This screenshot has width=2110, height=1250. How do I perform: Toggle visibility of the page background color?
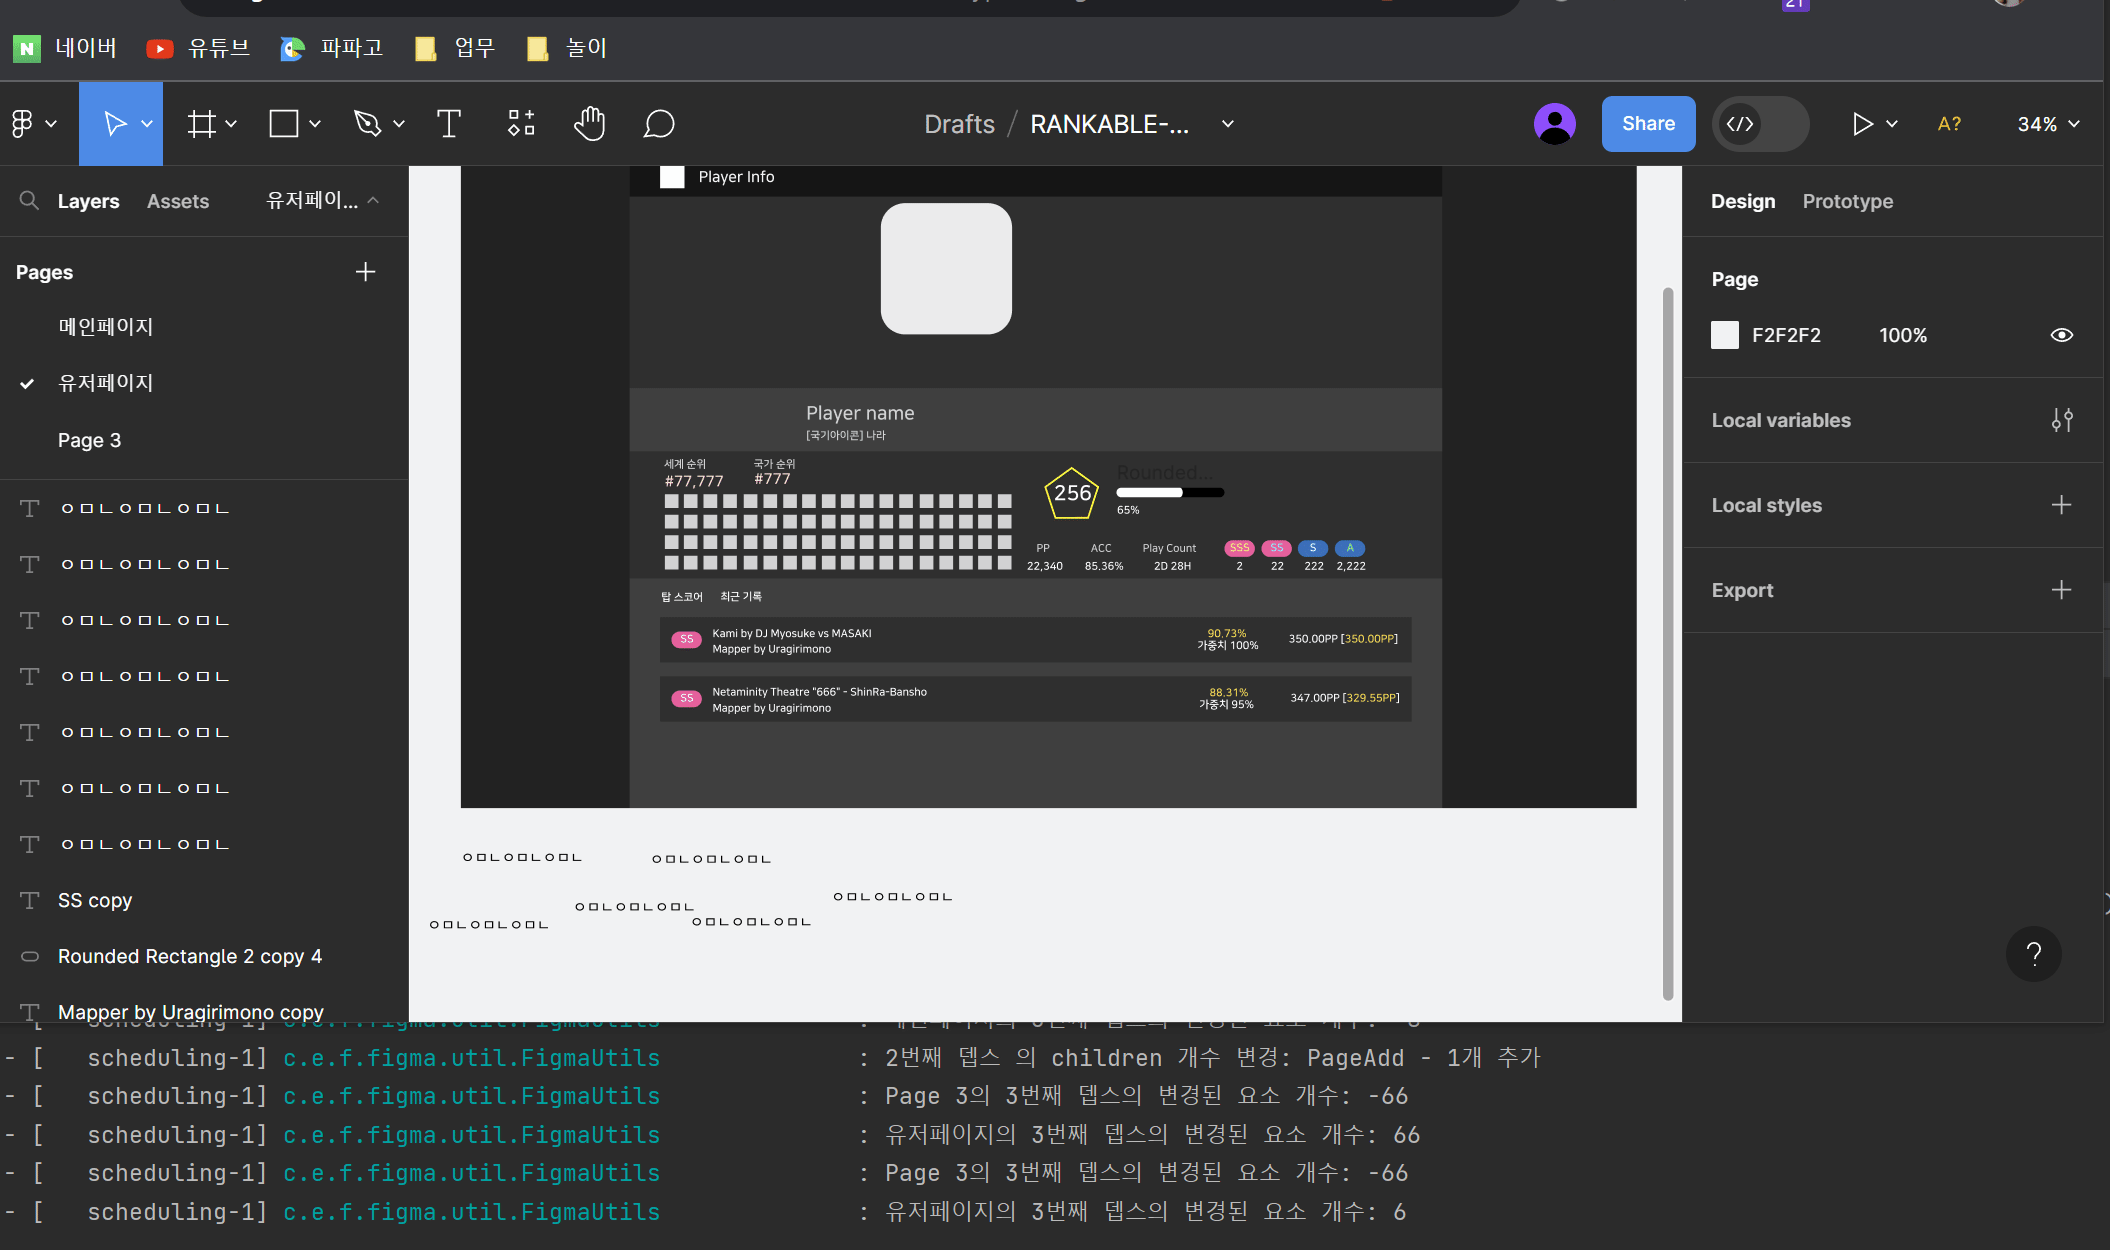[x=2062, y=335]
